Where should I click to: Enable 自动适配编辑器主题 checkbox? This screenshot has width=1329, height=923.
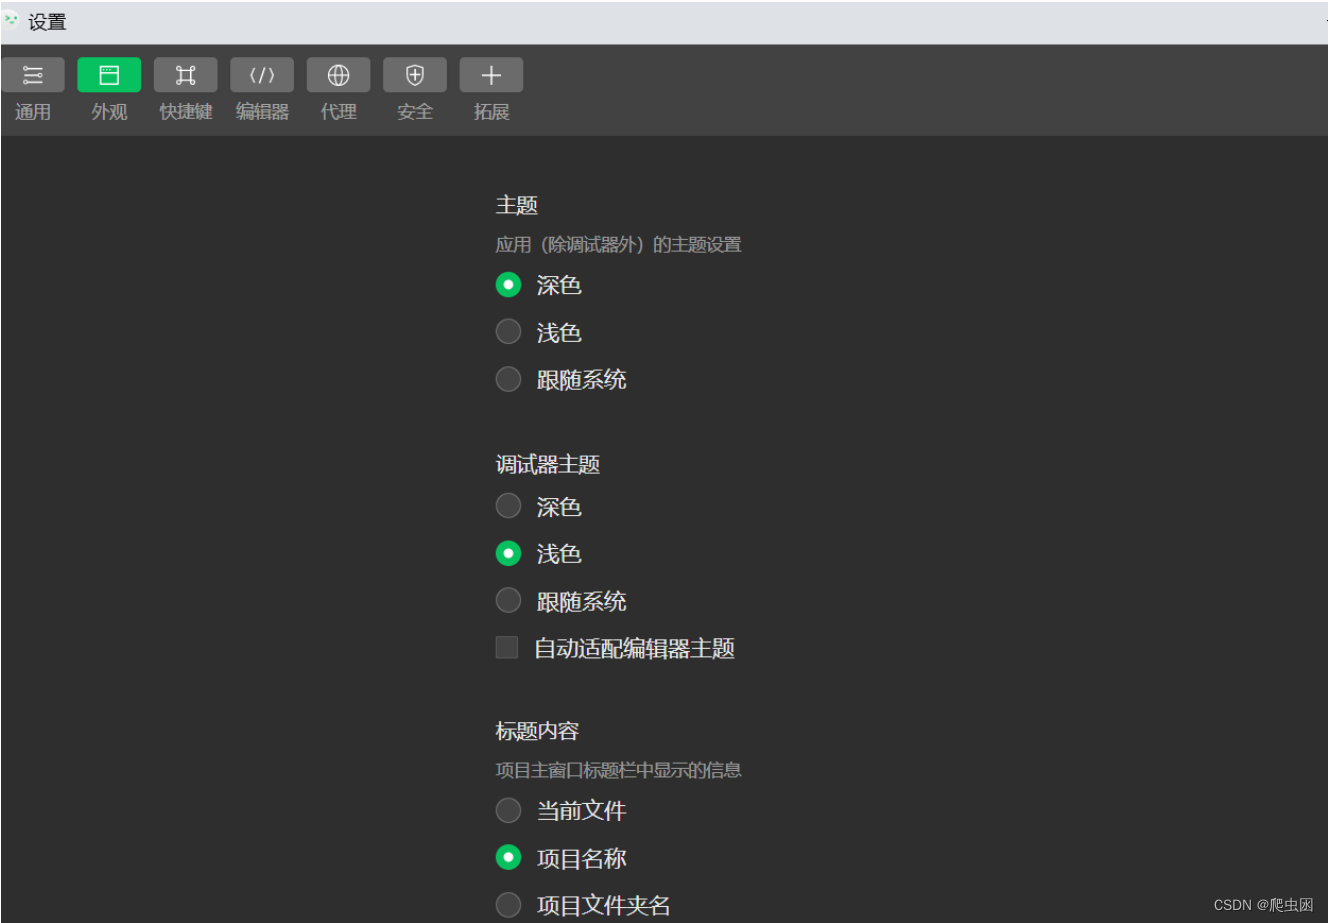(x=507, y=648)
